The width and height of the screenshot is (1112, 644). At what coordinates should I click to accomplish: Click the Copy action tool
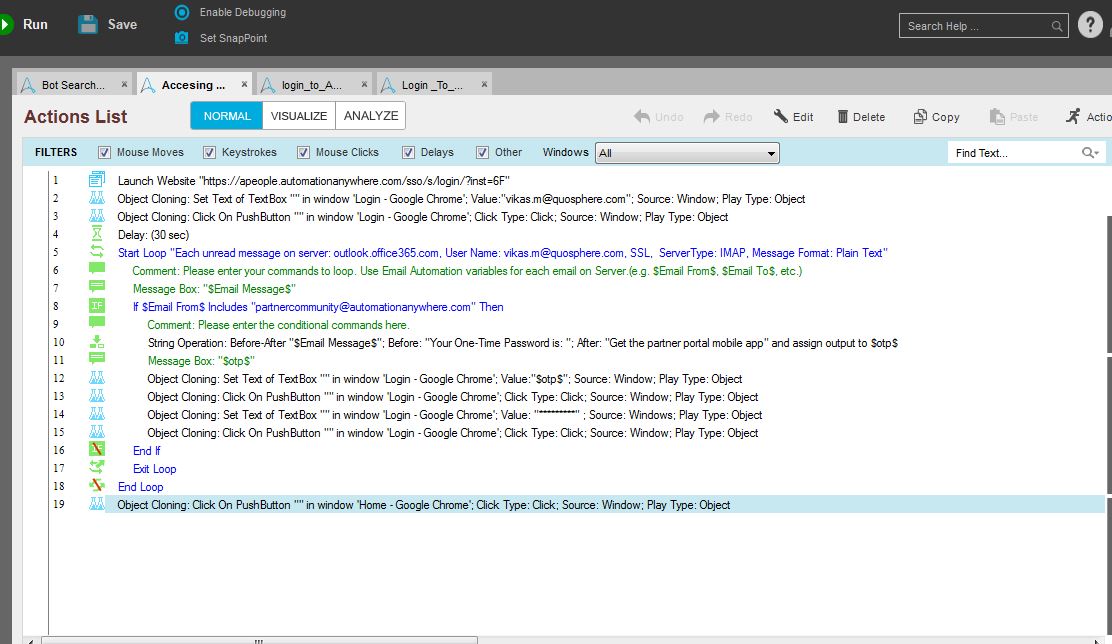[920, 117]
